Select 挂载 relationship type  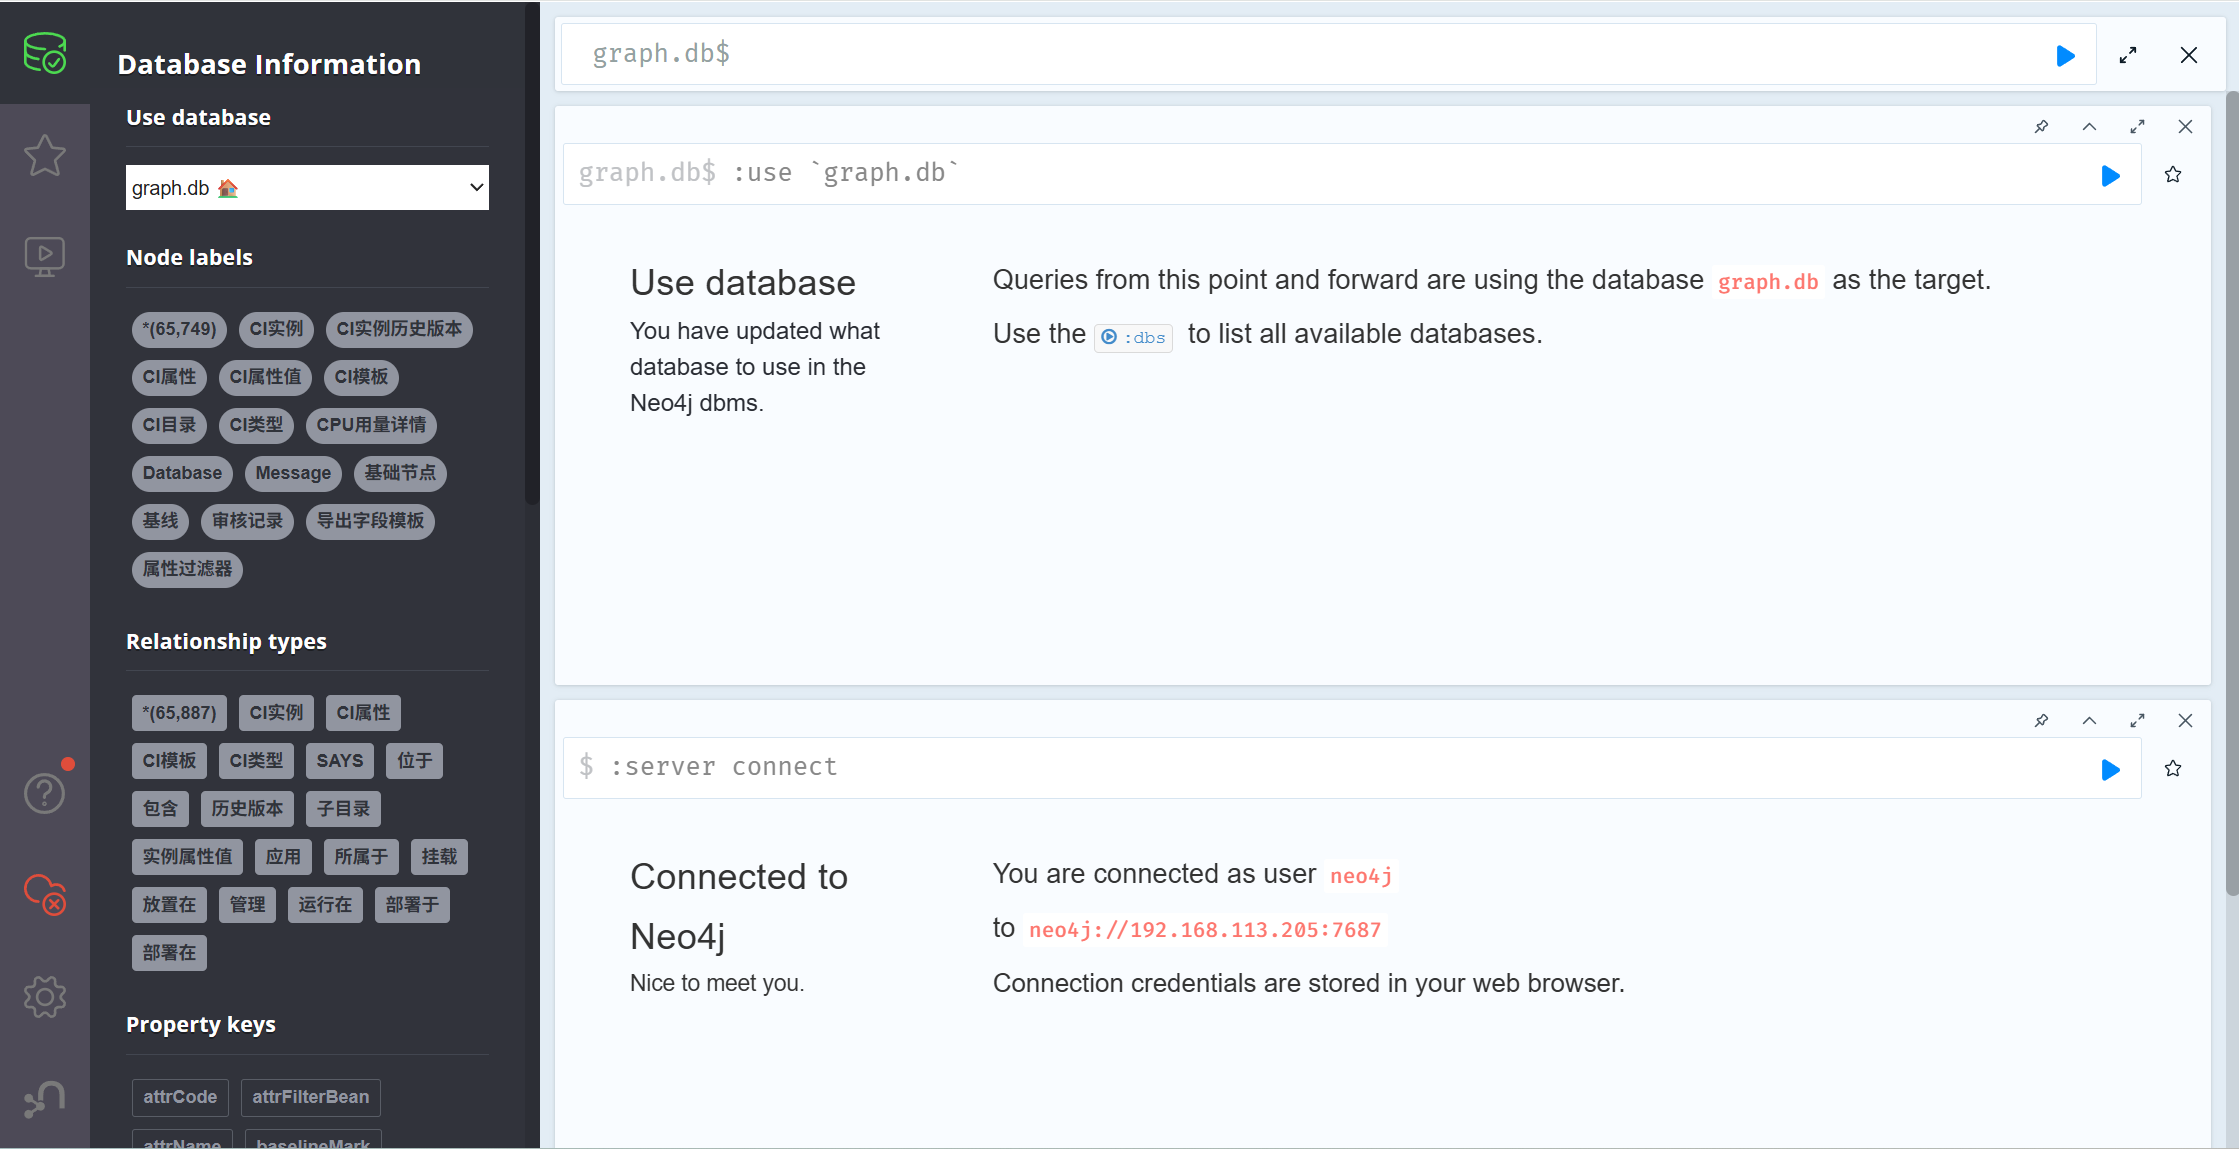[439, 857]
